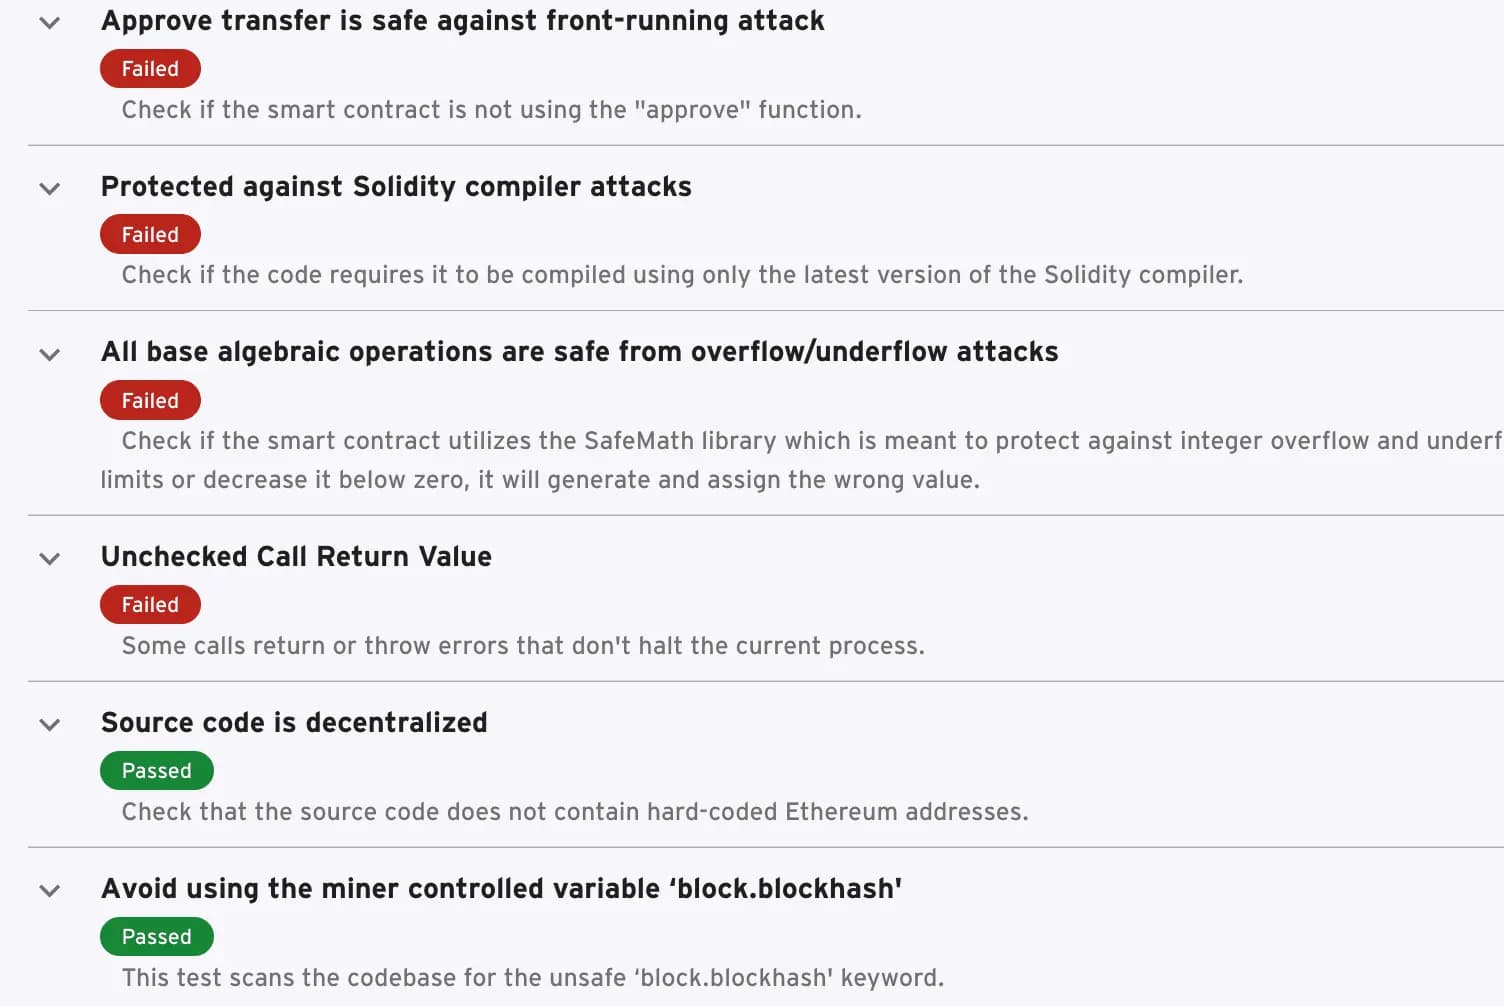The width and height of the screenshot is (1504, 1006).
Task: Click the Failed badge under Solidity compiler attacks
Action: [150, 235]
